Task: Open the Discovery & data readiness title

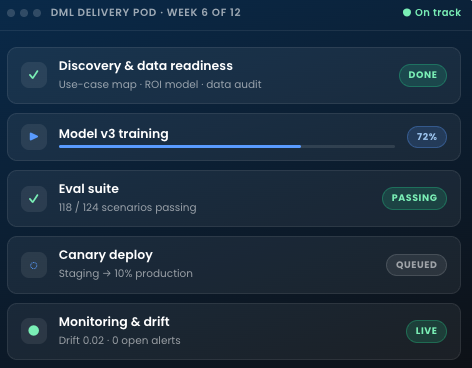Action: coord(146,66)
